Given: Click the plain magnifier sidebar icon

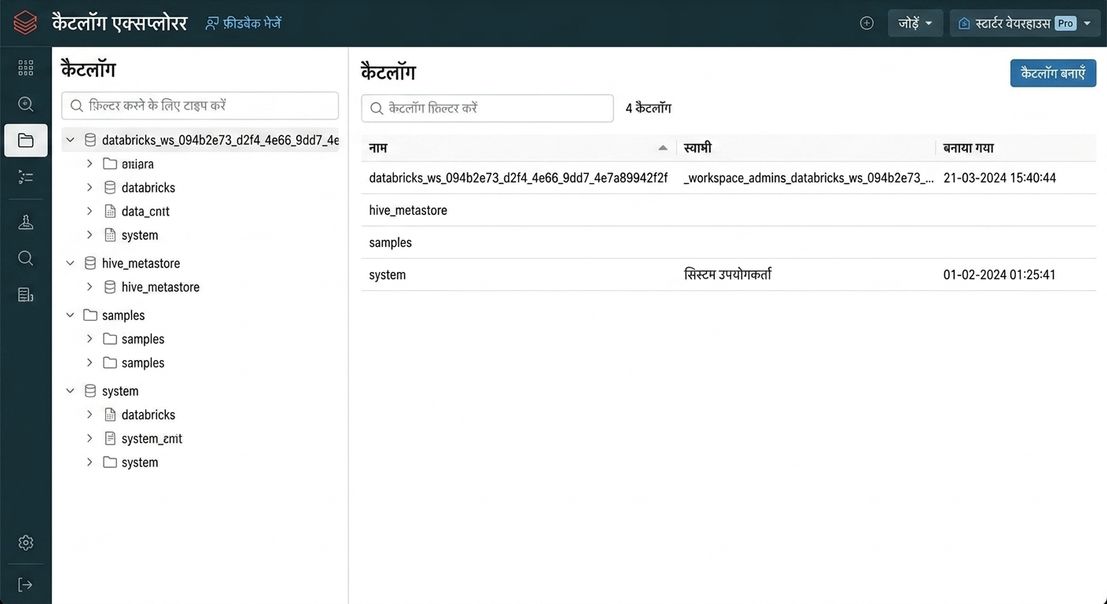Looking at the screenshot, I should pos(25,258).
